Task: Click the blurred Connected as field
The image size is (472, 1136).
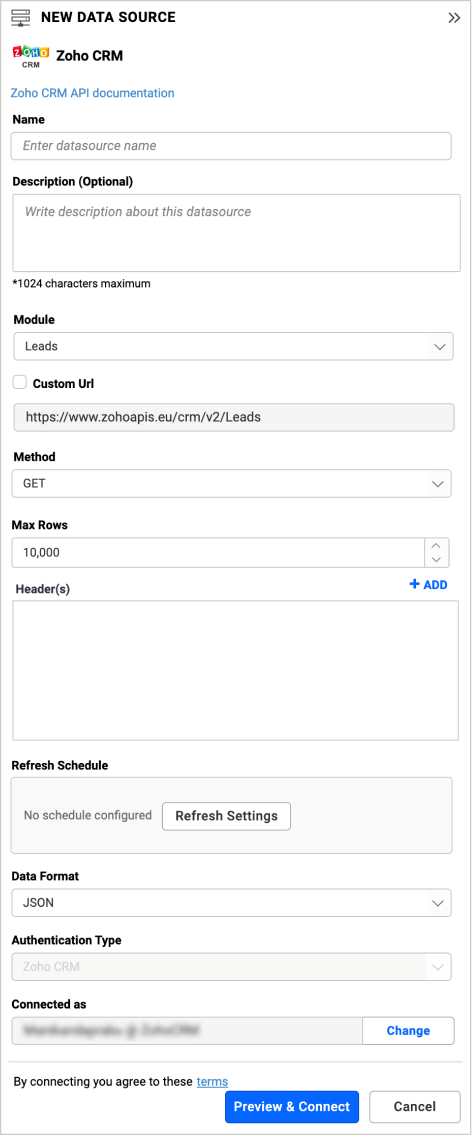Action: pyautogui.click(x=186, y=1030)
